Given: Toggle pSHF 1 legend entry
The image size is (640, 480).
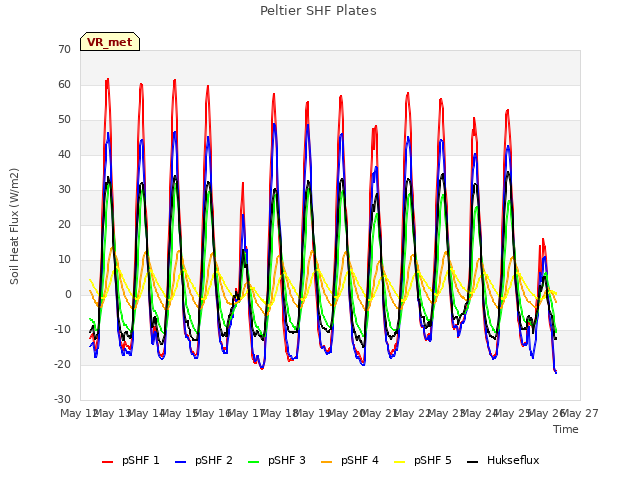Looking at the screenshot, I should point(131,460).
